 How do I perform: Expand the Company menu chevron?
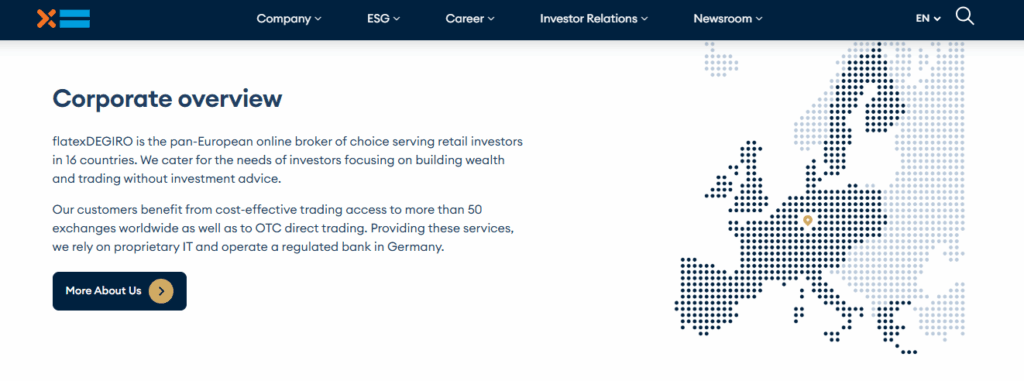click(x=318, y=19)
